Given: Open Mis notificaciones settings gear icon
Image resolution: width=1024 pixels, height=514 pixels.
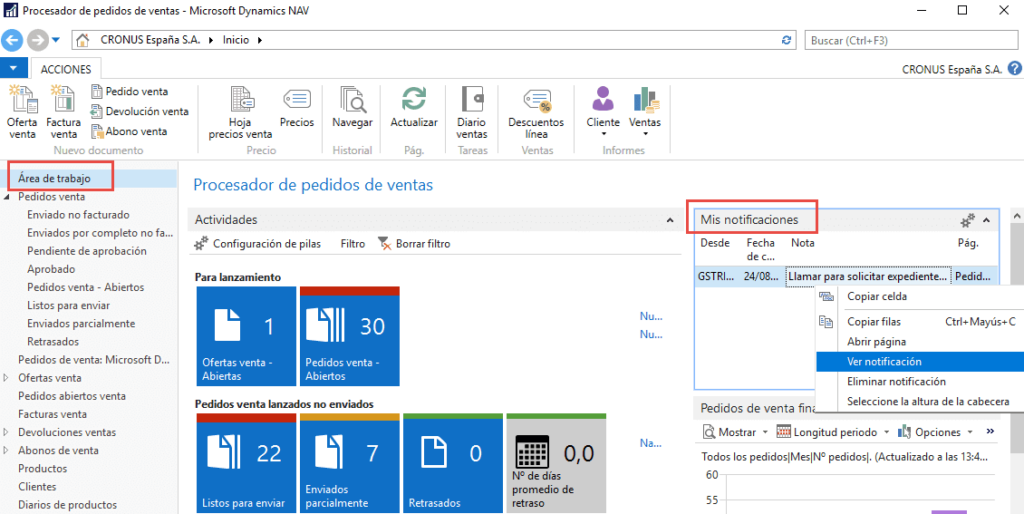Looking at the screenshot, I should tap(967, 221).
